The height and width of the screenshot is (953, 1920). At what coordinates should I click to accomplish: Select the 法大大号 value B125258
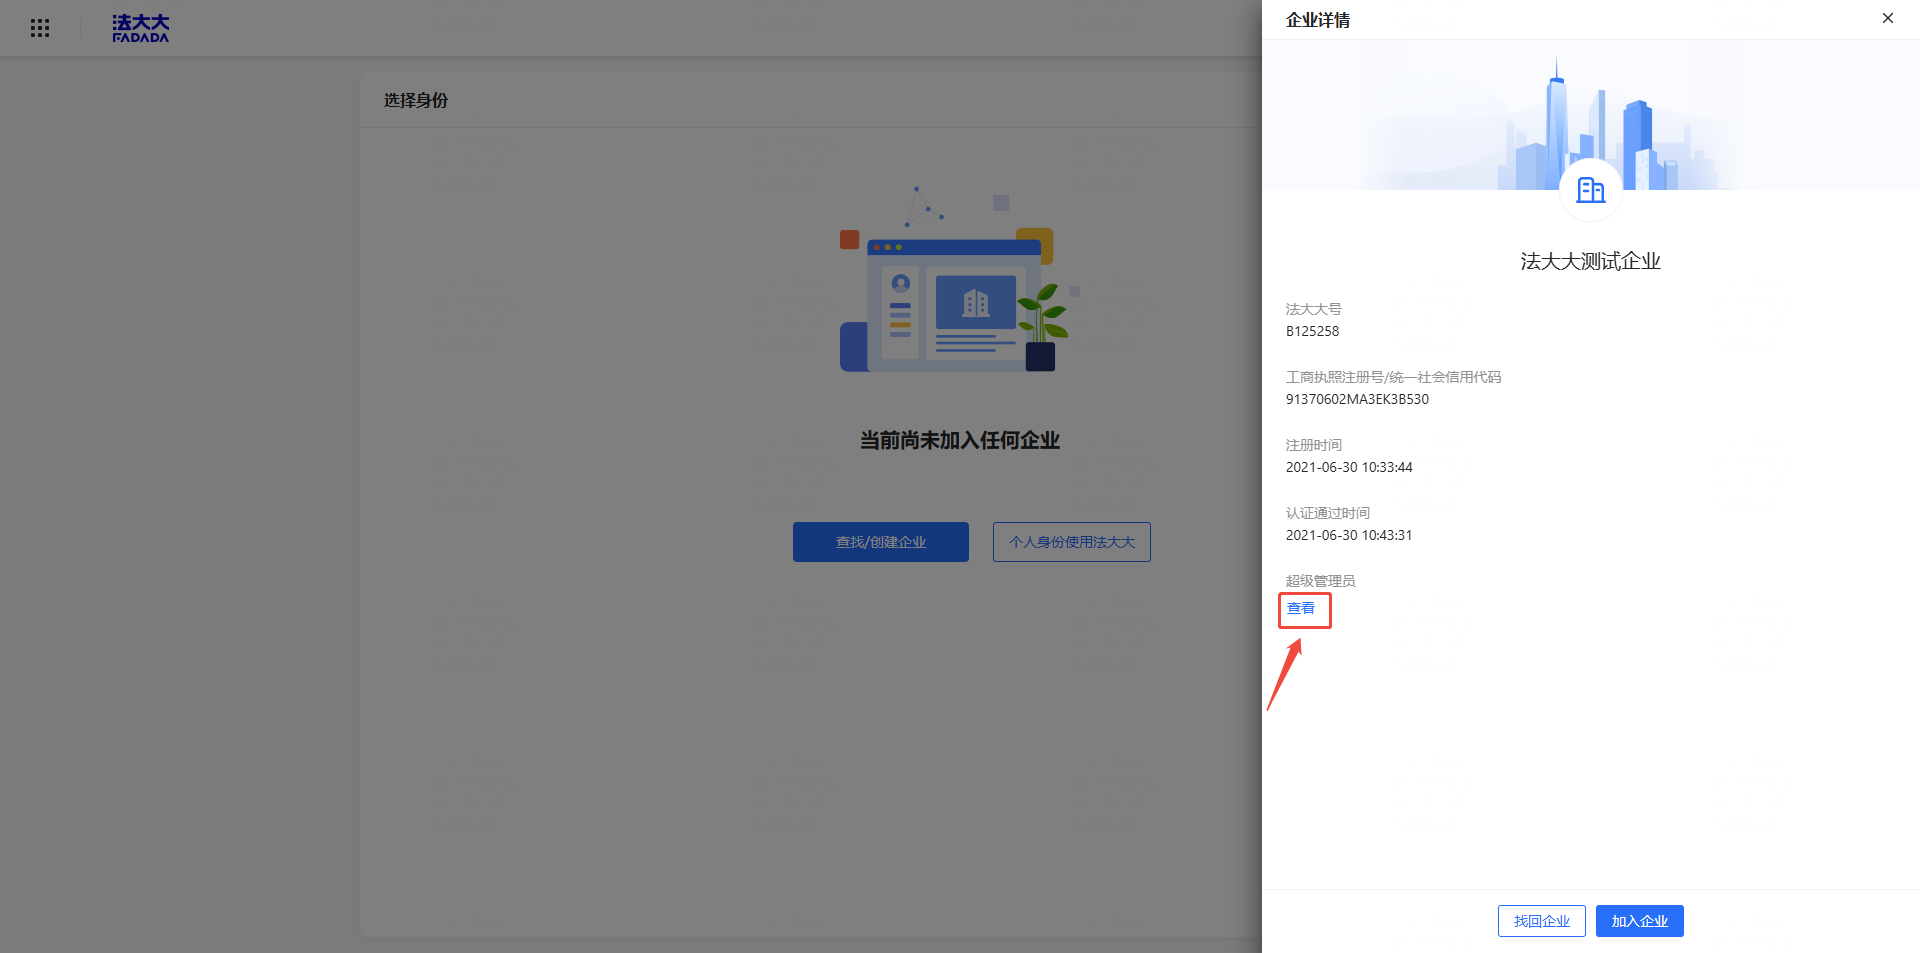tap(1312, 331)
